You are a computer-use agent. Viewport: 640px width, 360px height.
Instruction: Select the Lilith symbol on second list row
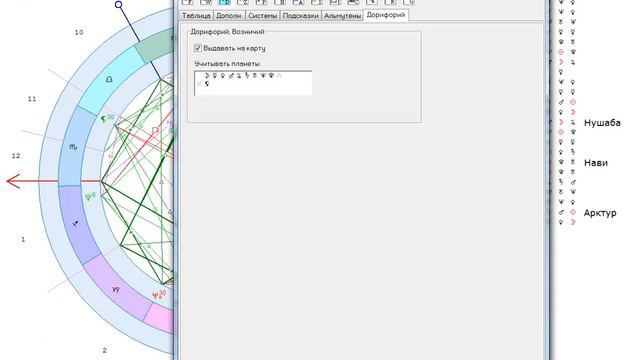[207, 83]
